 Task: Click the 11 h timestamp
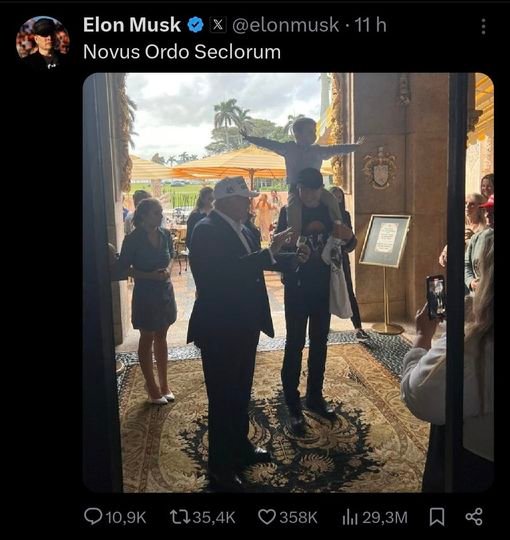click(x=371, y=25)
